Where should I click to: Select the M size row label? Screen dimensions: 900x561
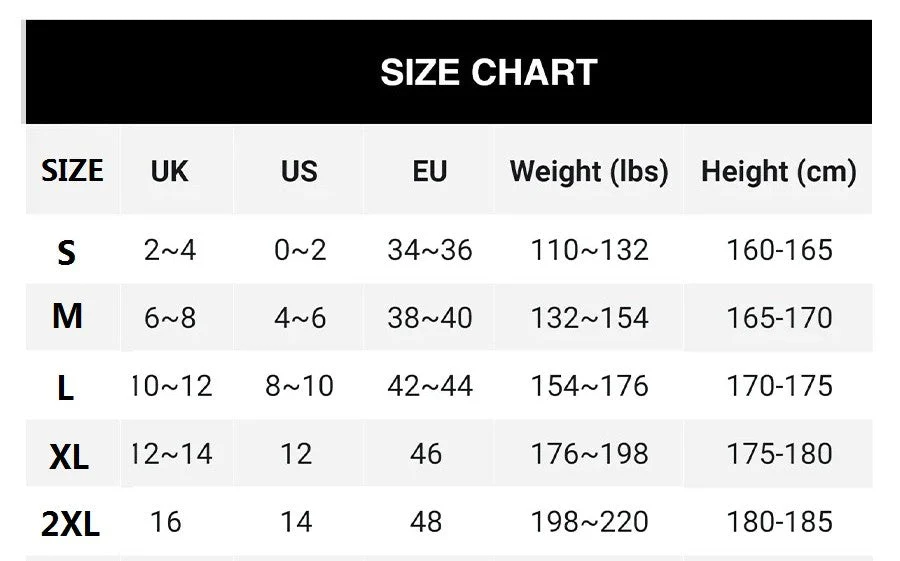(x=67, y=317)
